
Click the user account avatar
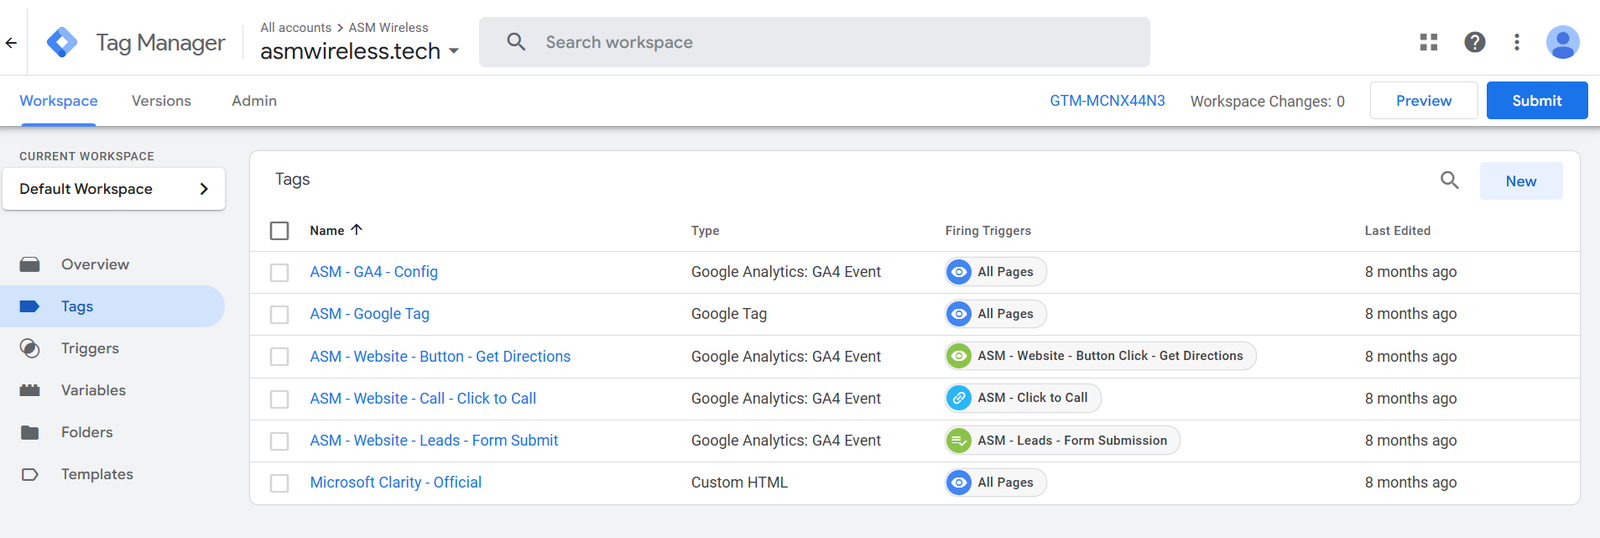point(1562,42)
